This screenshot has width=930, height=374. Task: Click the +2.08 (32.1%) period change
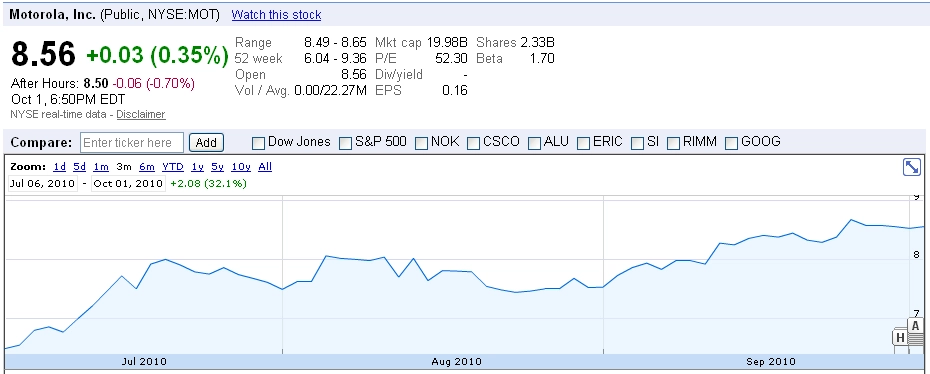tap(208, 183)
